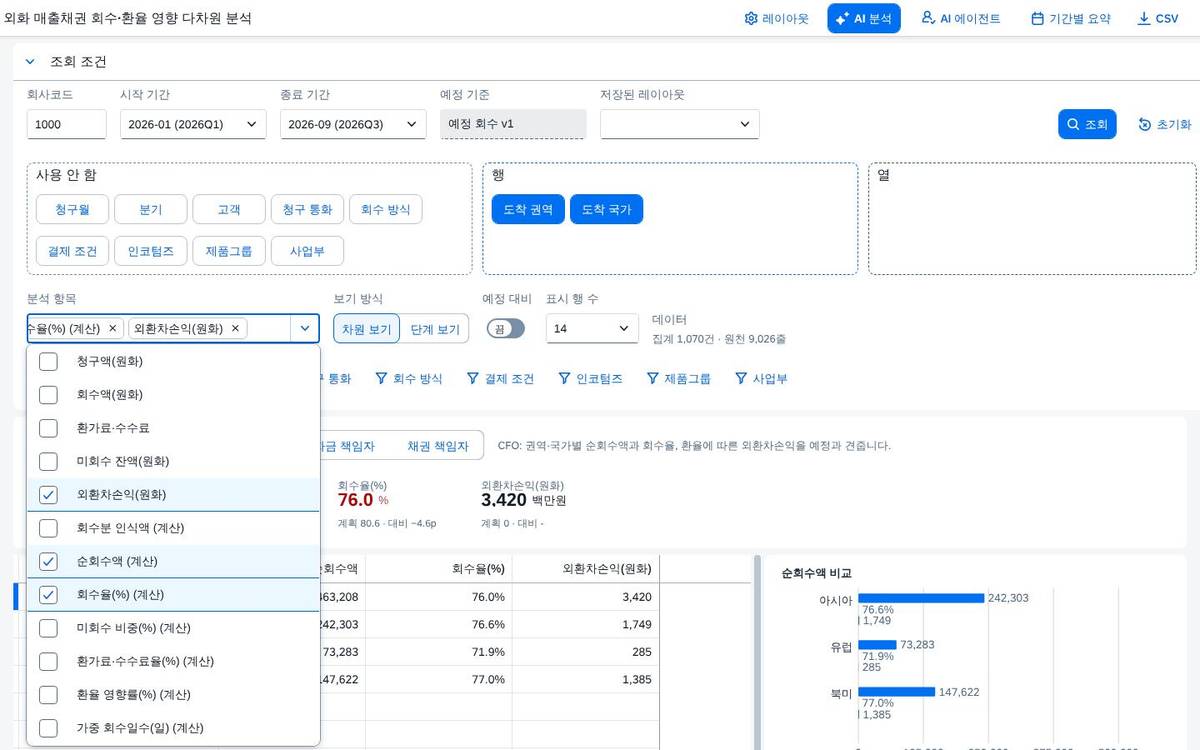The image size is (1200, 750).
Task: Sort by the 외환차손익(원화) column header
Action: tap(586, 568)
